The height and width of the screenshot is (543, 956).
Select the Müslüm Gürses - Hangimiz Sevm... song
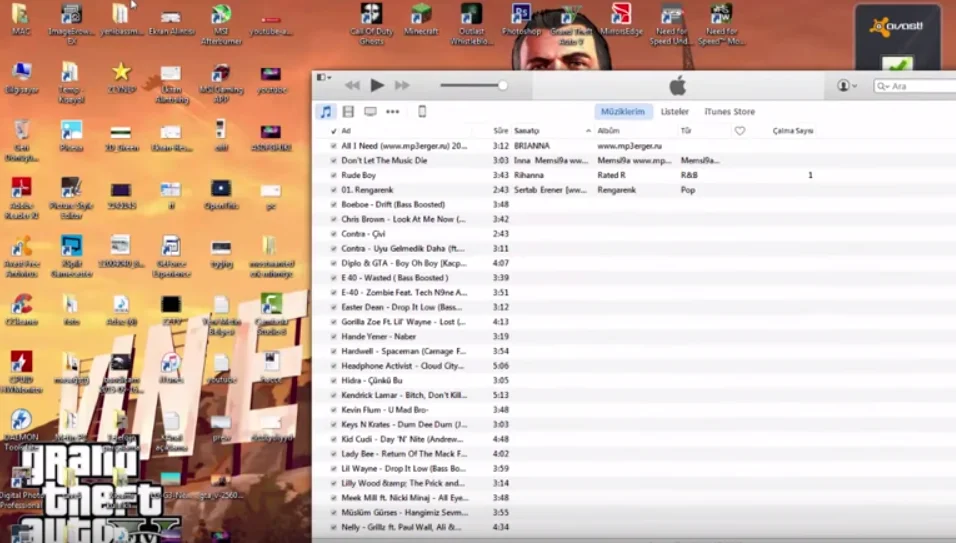(x=405, y=513)
